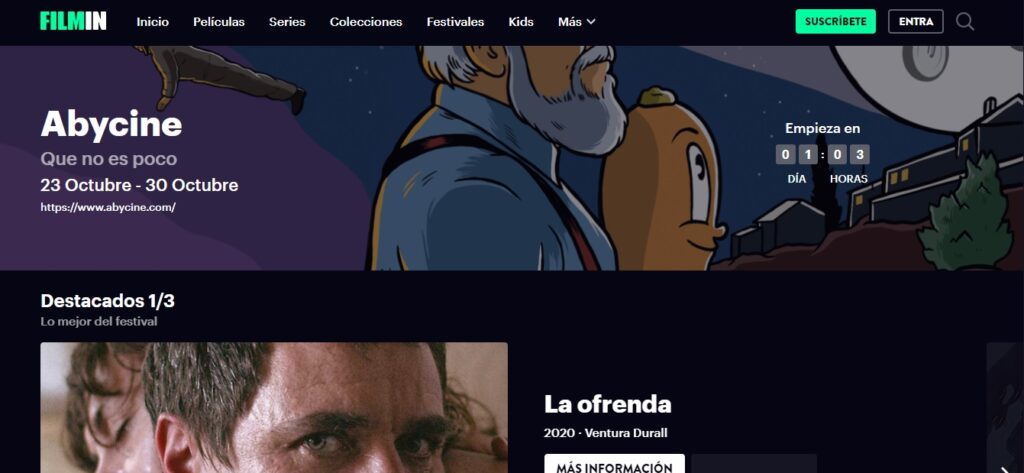This screenshot has height=473, width=1024.
Task: Click the La ofrenda title
Action: point(607,404)
